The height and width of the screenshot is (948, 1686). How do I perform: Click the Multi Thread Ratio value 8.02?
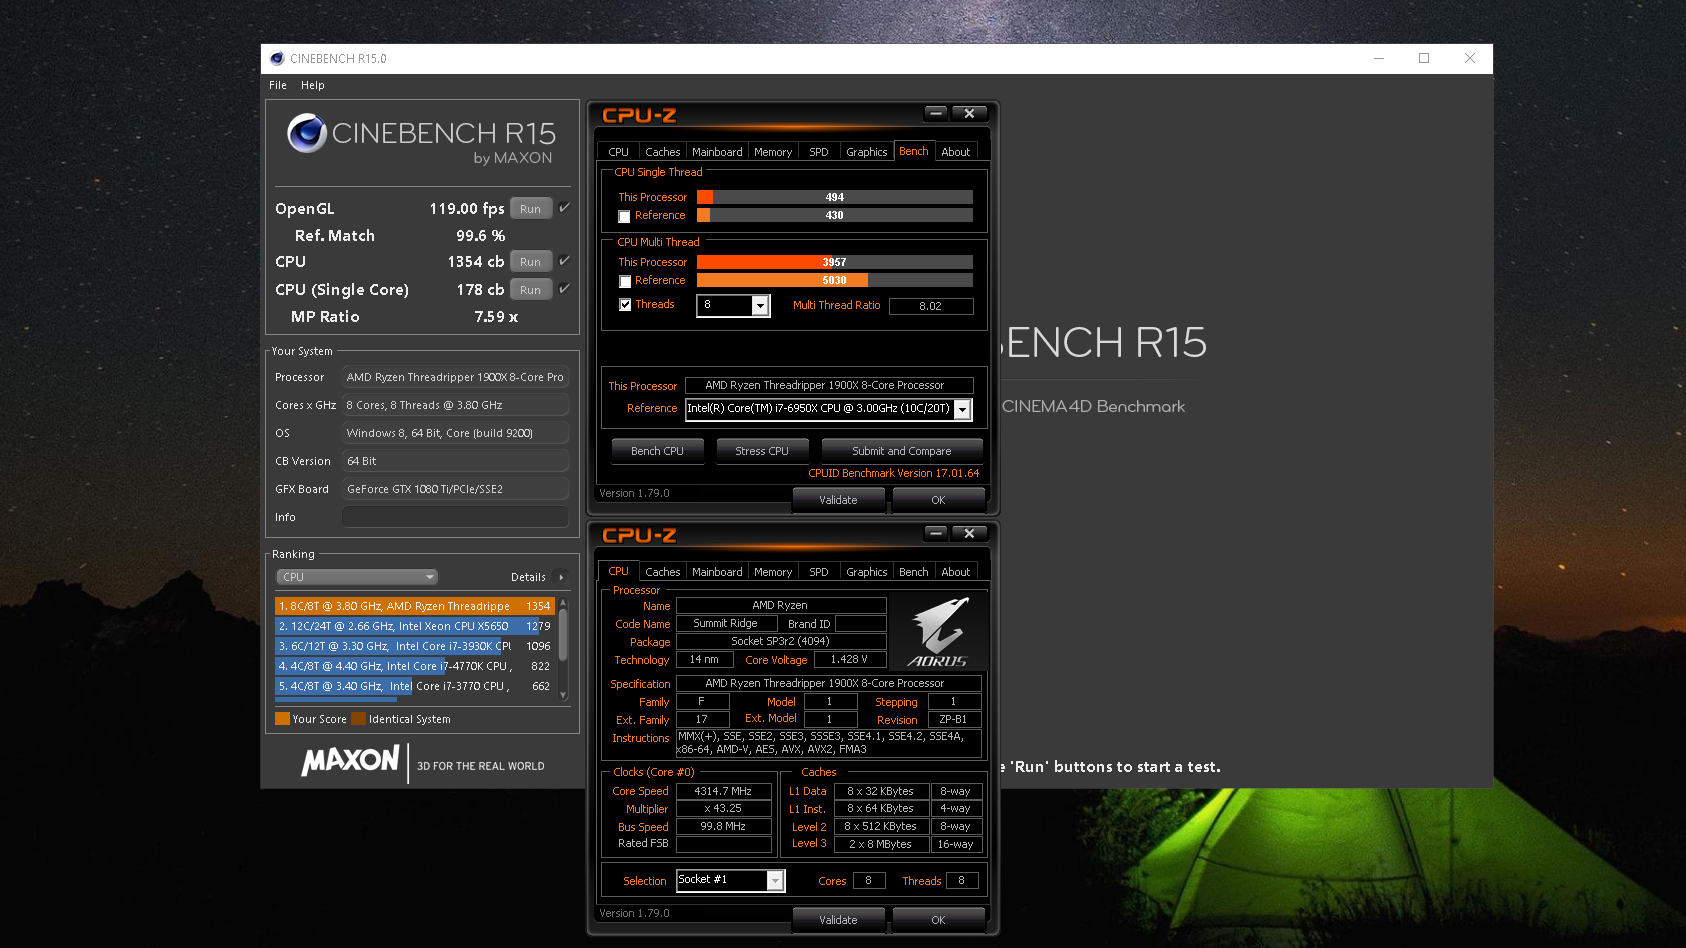click(x=931, y=306)
